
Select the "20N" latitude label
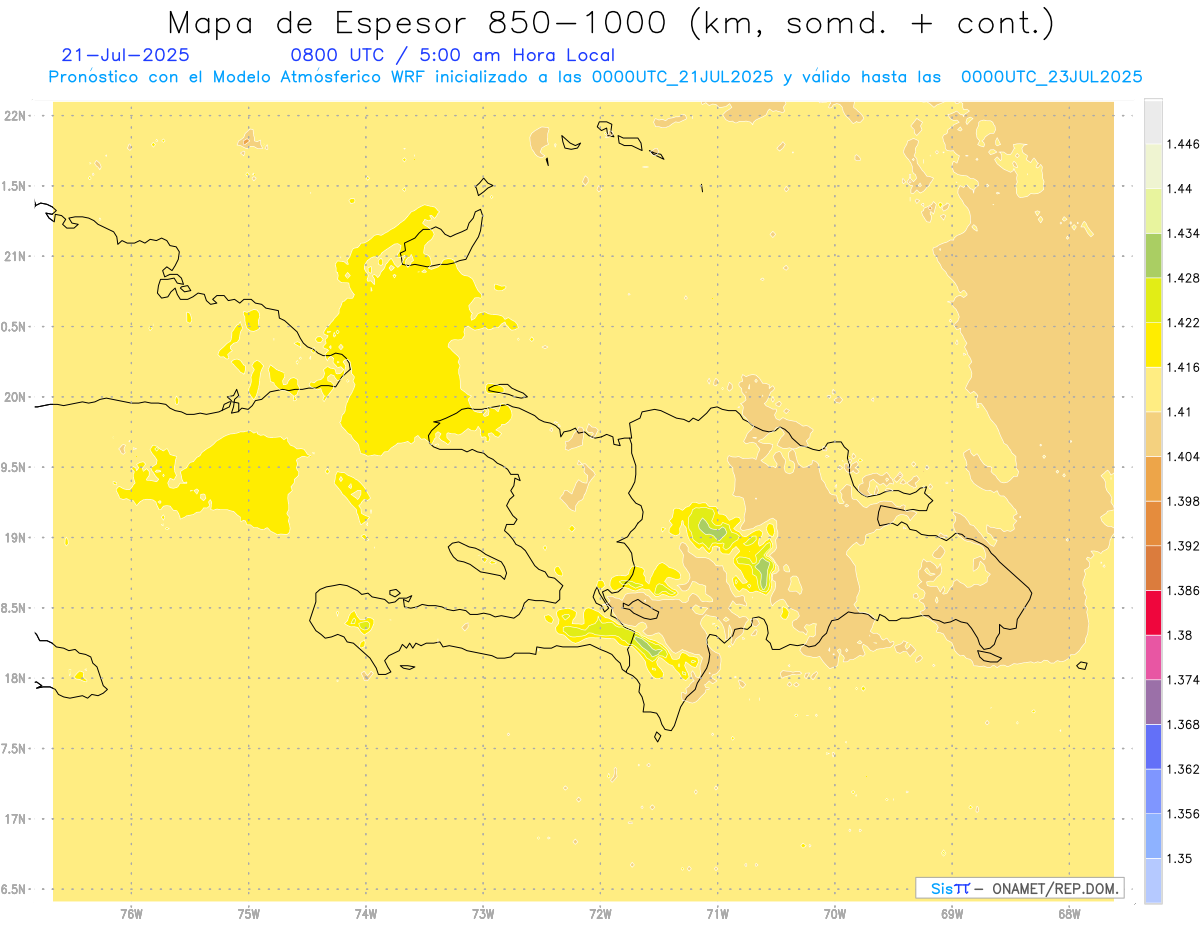point(15,397)
